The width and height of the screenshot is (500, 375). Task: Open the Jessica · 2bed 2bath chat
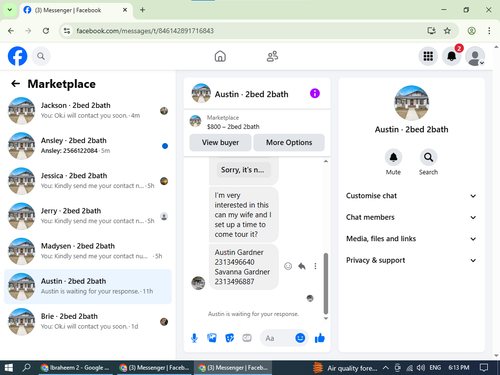pos(88,181)
